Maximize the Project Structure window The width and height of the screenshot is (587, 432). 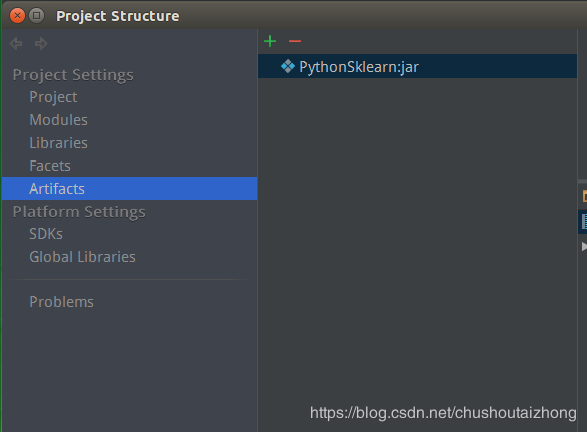coord(37,16)
